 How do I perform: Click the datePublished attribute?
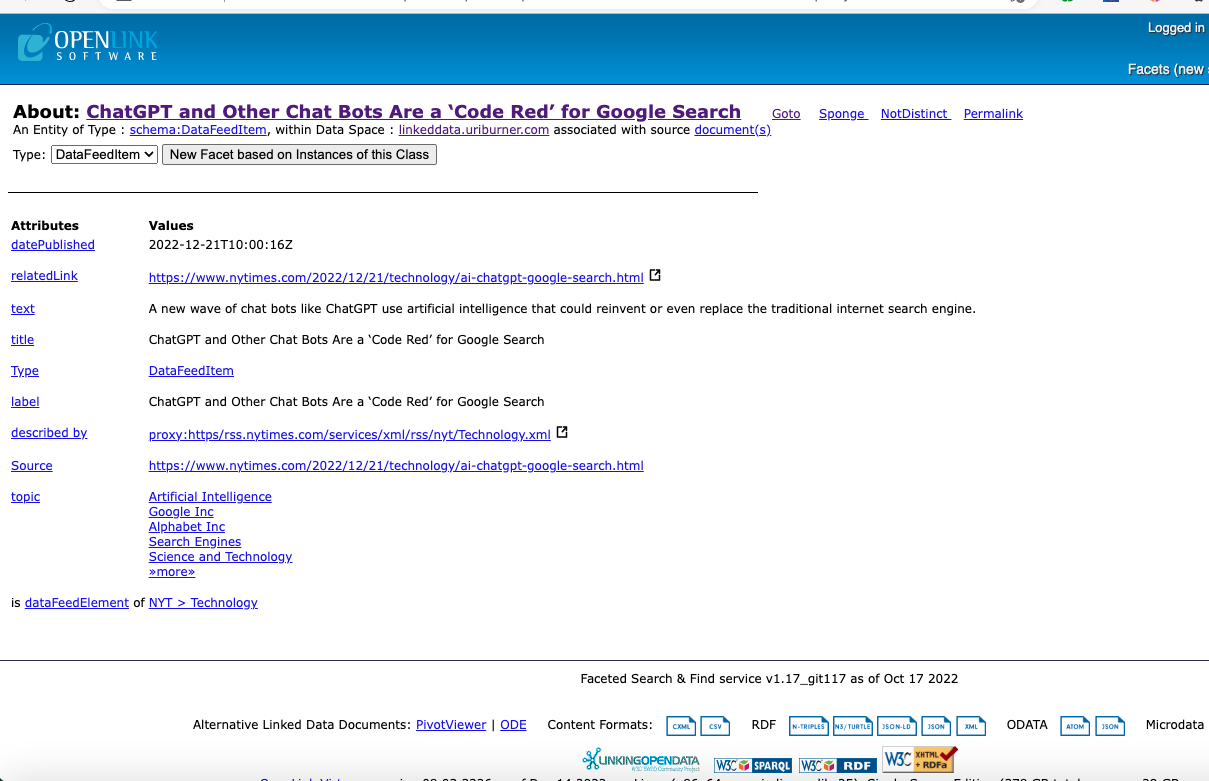53,245
